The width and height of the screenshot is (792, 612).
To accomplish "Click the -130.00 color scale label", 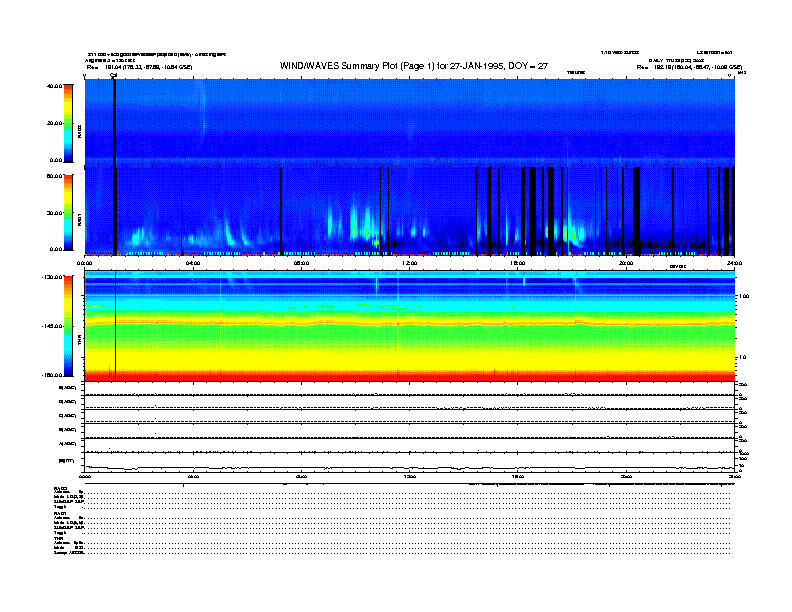I will (52, 277).
